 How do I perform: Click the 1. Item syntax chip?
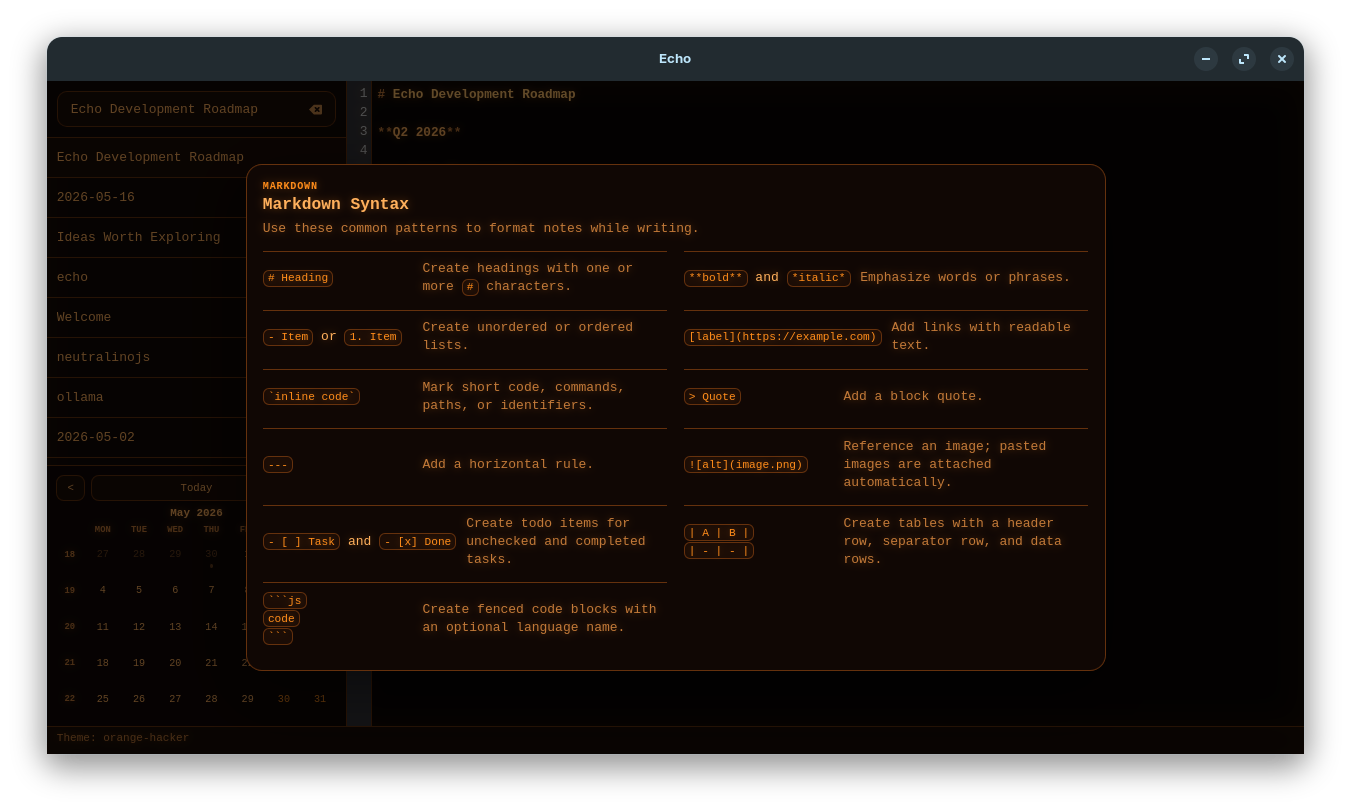click(373, 337)
